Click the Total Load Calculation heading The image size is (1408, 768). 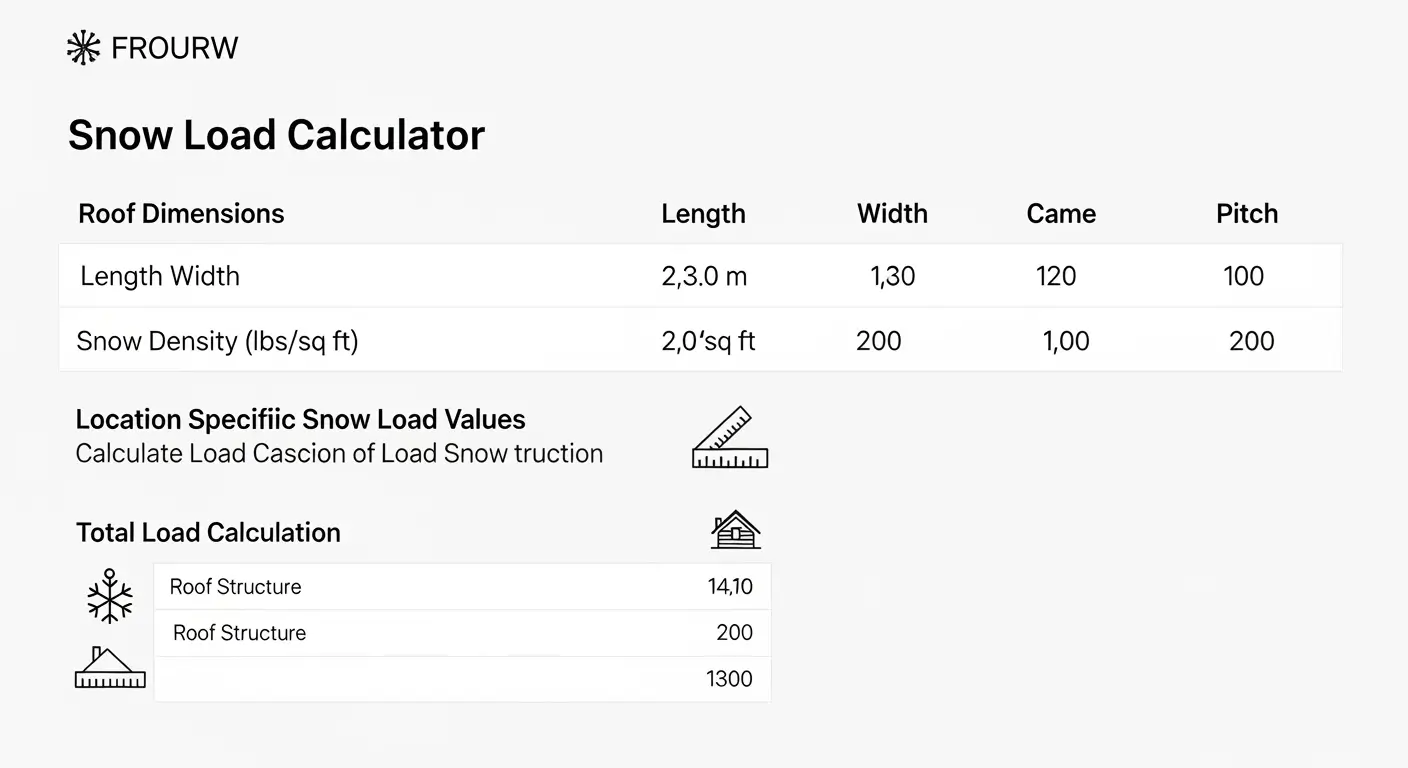[x=208, y=532]
